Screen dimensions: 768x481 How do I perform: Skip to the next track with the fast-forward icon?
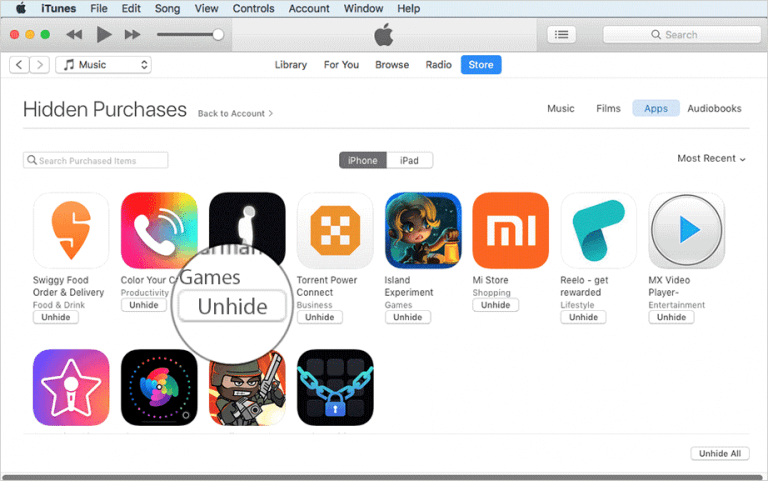coord(132,34)
